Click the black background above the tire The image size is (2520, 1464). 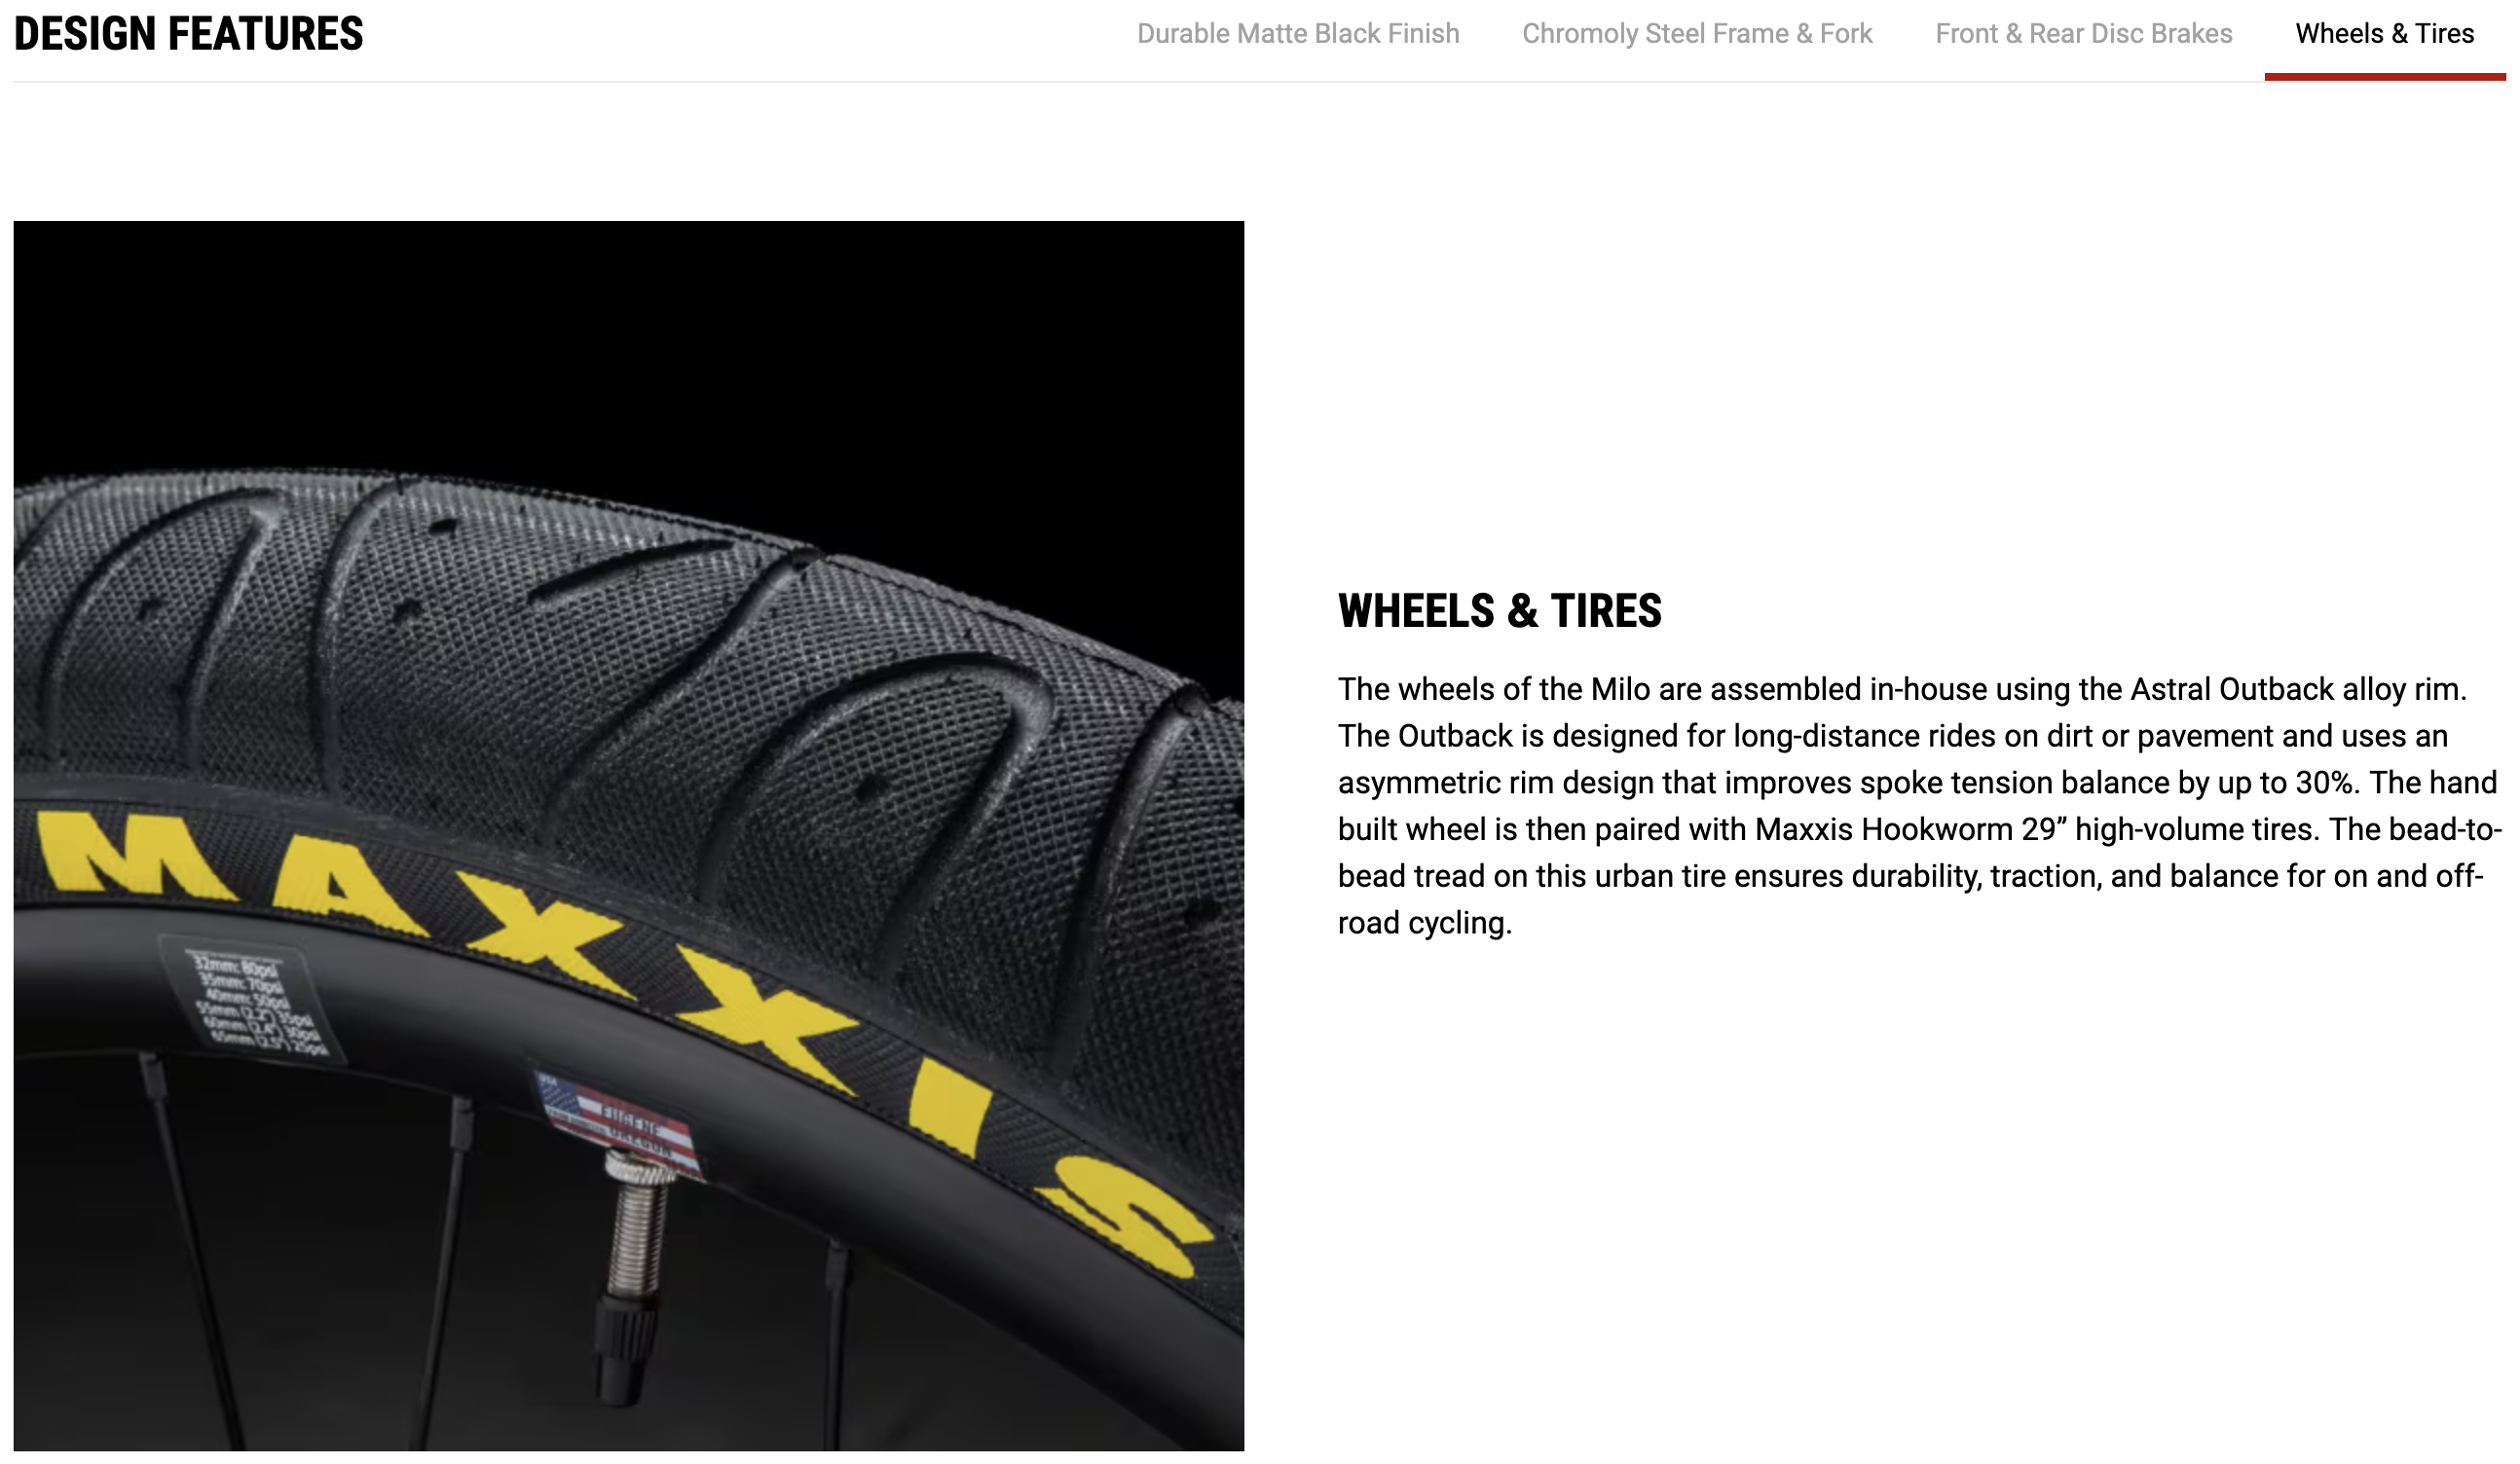pos(629,340)
